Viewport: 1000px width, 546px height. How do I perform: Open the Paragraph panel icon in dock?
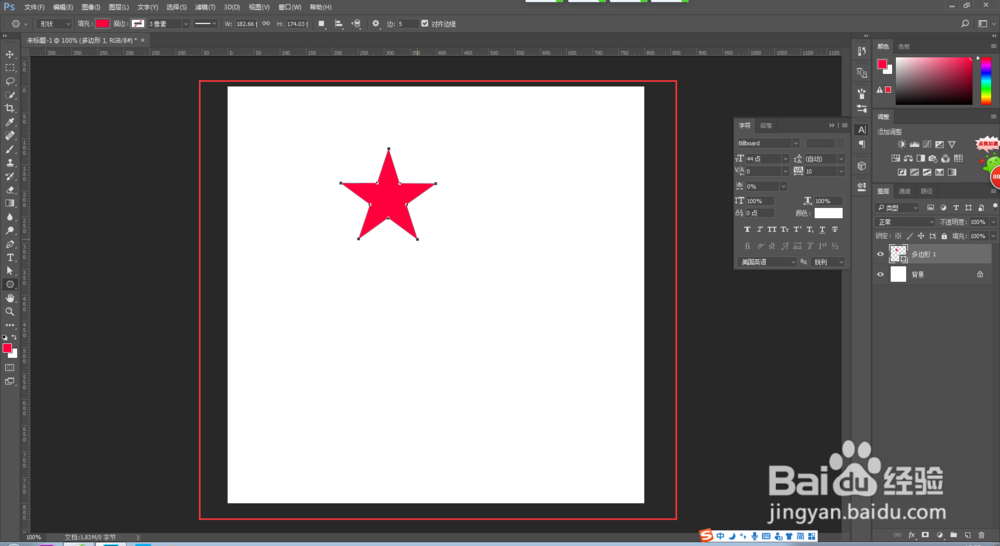(x=862, y=144)
